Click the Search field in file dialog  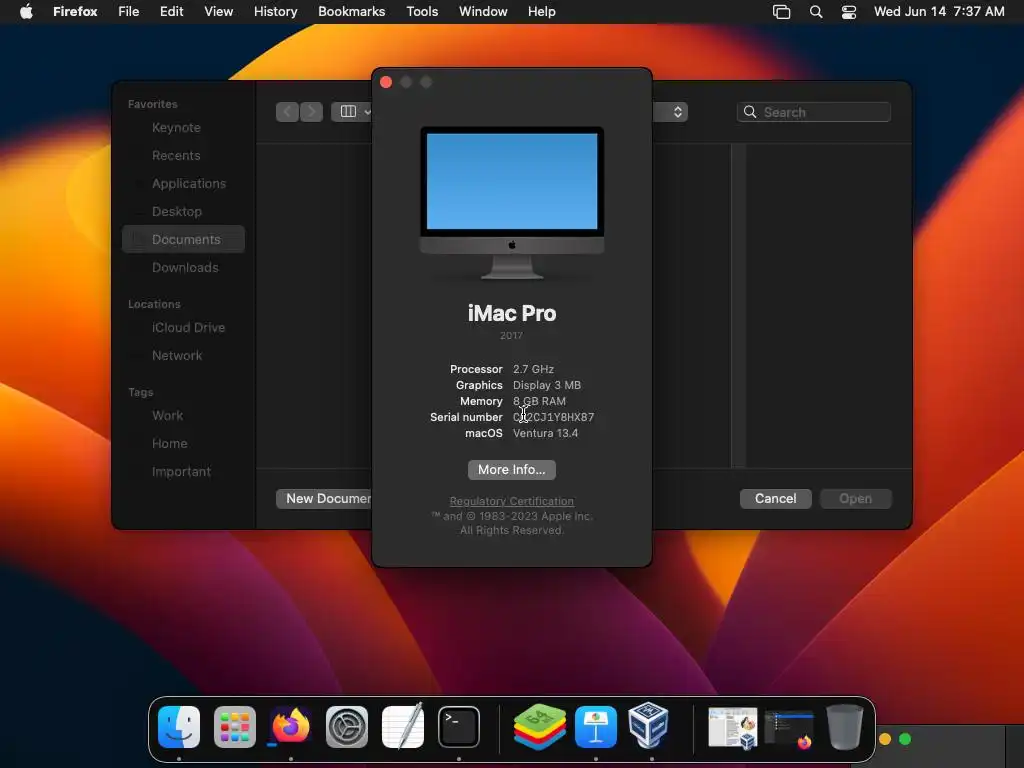(x=814, y=112)
